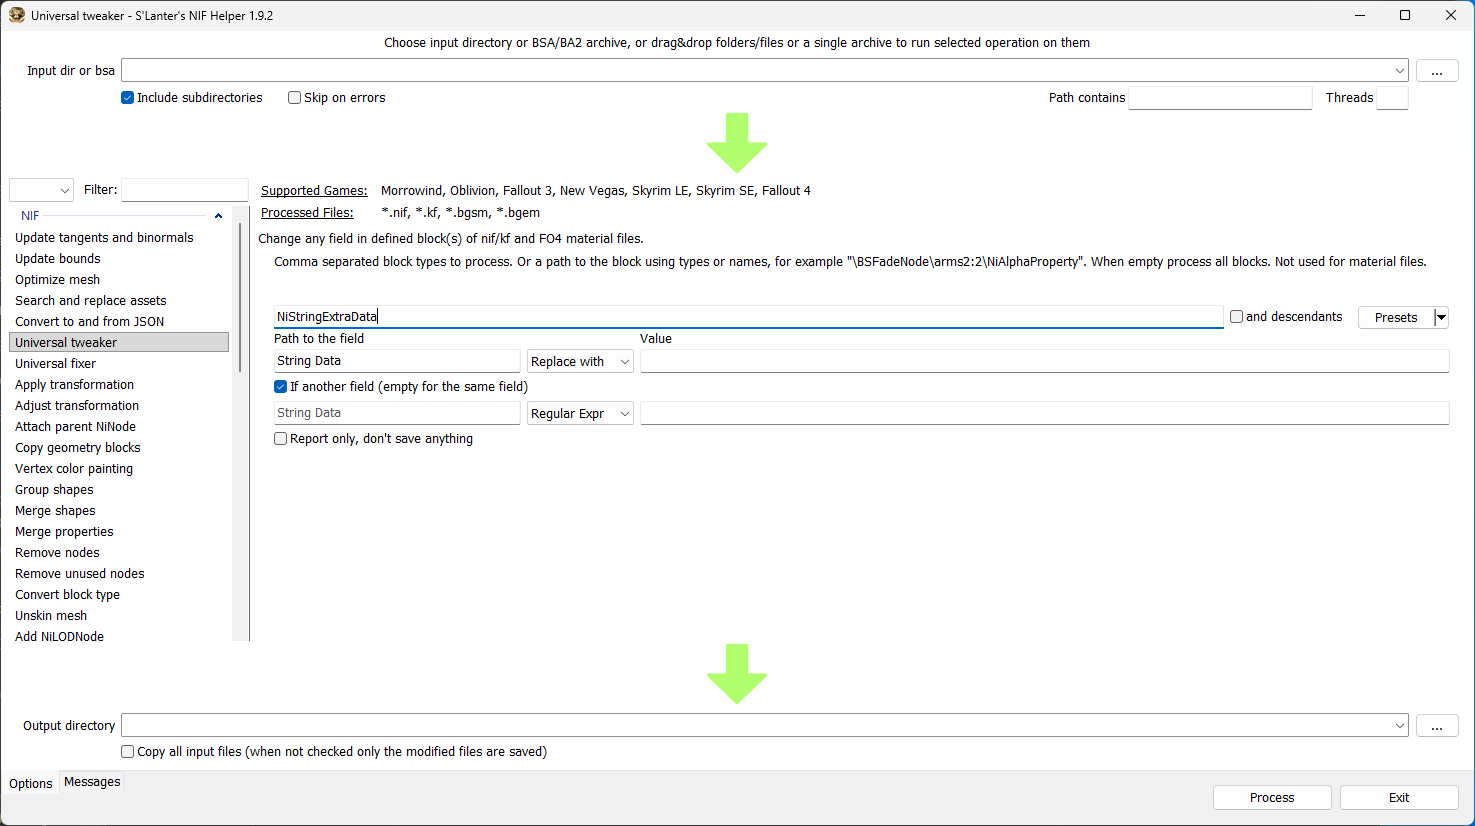
Task: Click the NIF Helper app icon in title bar
Action: coord(16,15)
